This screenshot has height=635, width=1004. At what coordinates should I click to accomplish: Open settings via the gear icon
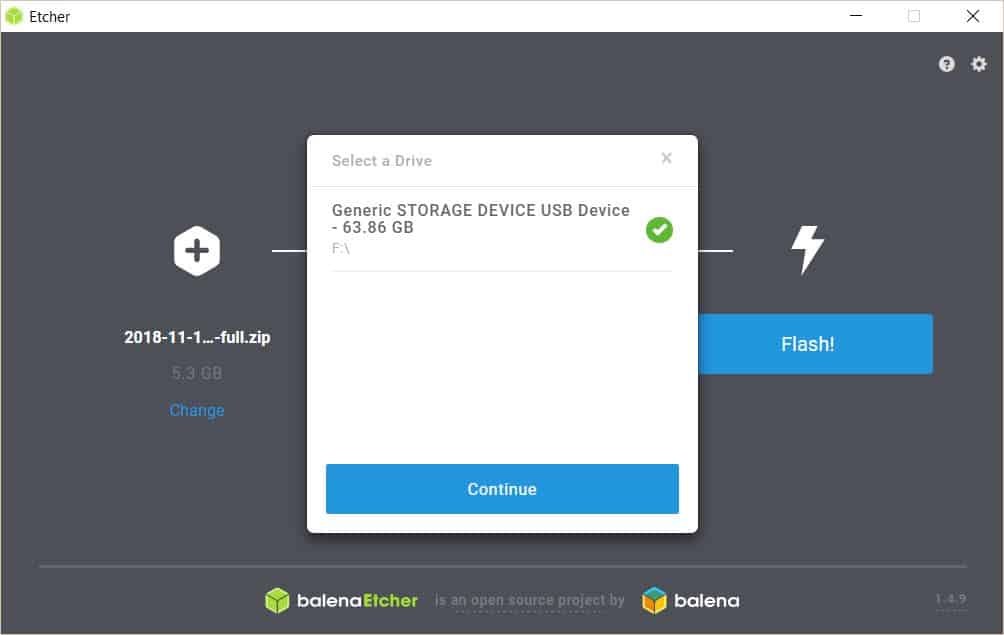click(x=979, y=64)
